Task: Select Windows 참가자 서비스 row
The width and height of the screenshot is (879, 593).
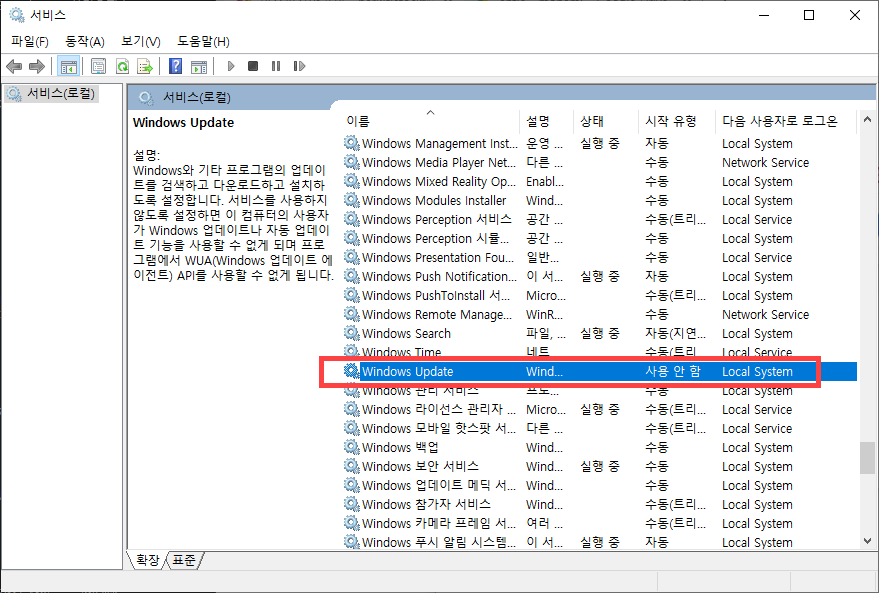Action: 600,505
